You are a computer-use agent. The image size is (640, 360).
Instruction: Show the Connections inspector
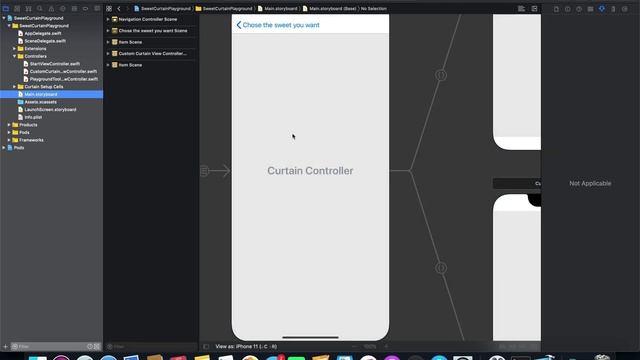(624, 9)
